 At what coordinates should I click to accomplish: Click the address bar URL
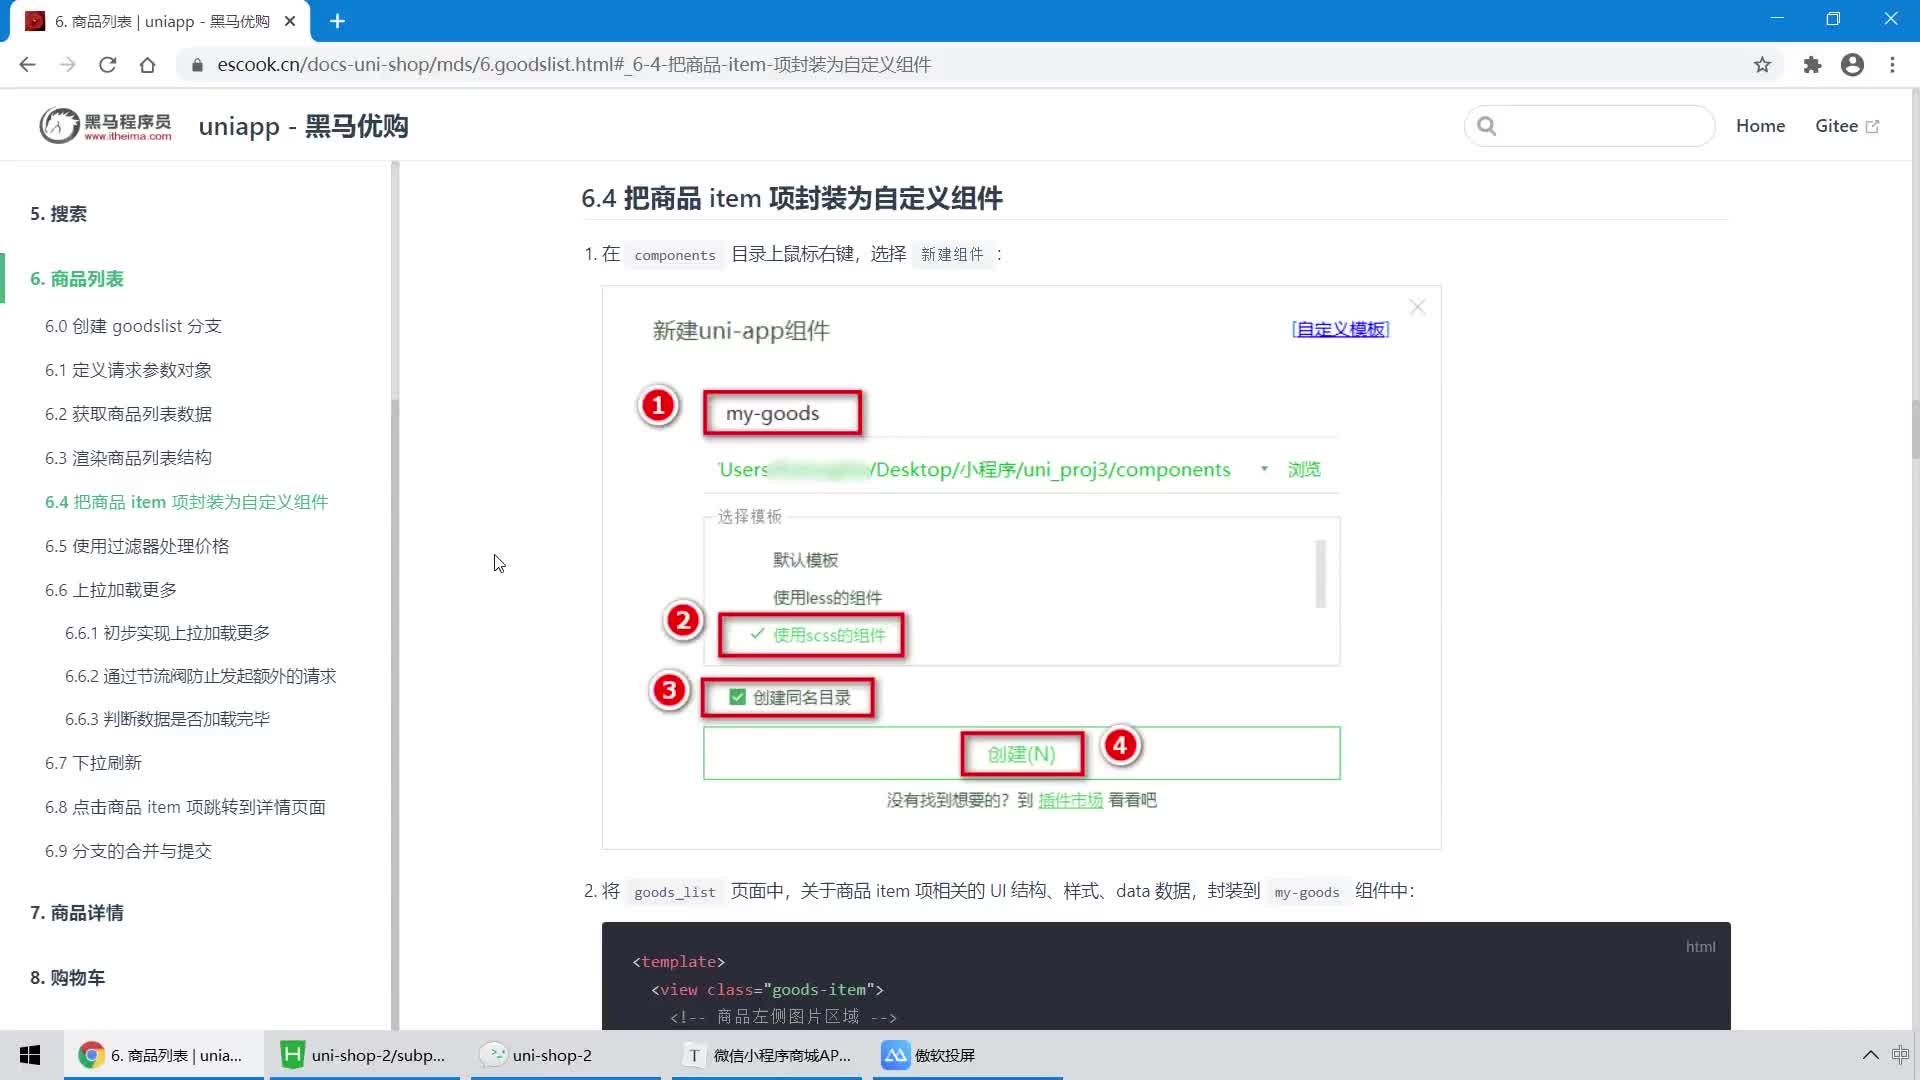(x=574, y=65)
